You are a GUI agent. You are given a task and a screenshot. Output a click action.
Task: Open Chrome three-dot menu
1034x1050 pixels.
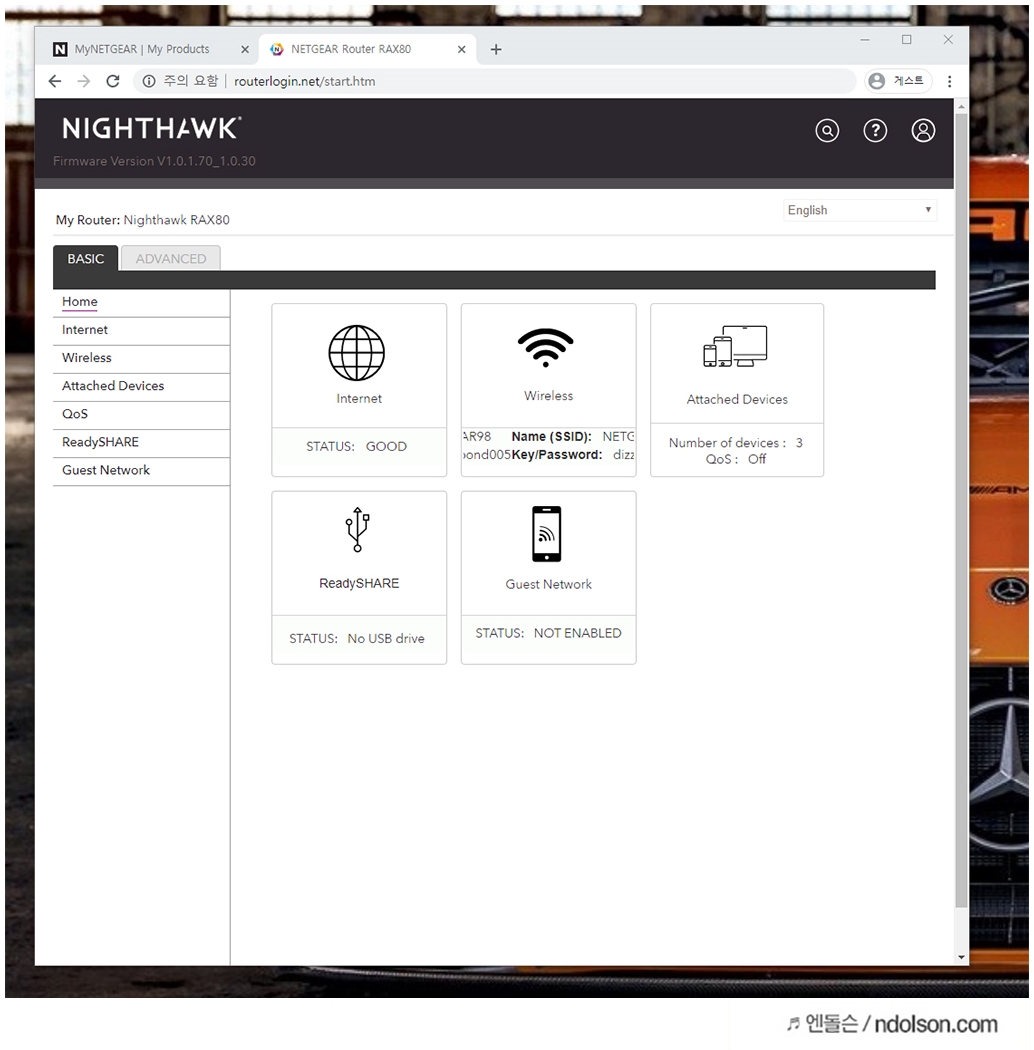pos(949,81)
